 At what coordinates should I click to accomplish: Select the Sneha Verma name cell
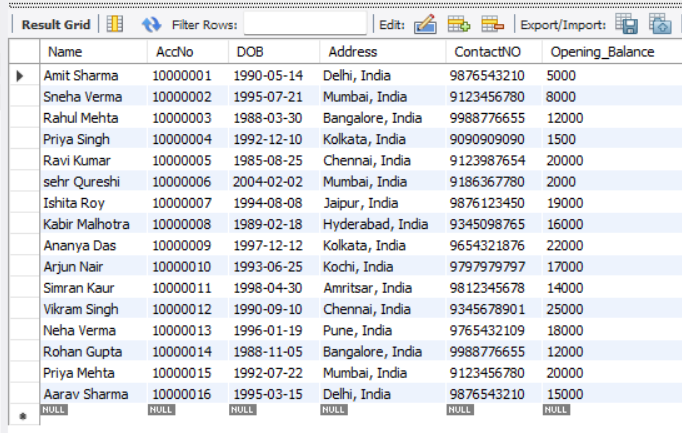click(94, 97)
